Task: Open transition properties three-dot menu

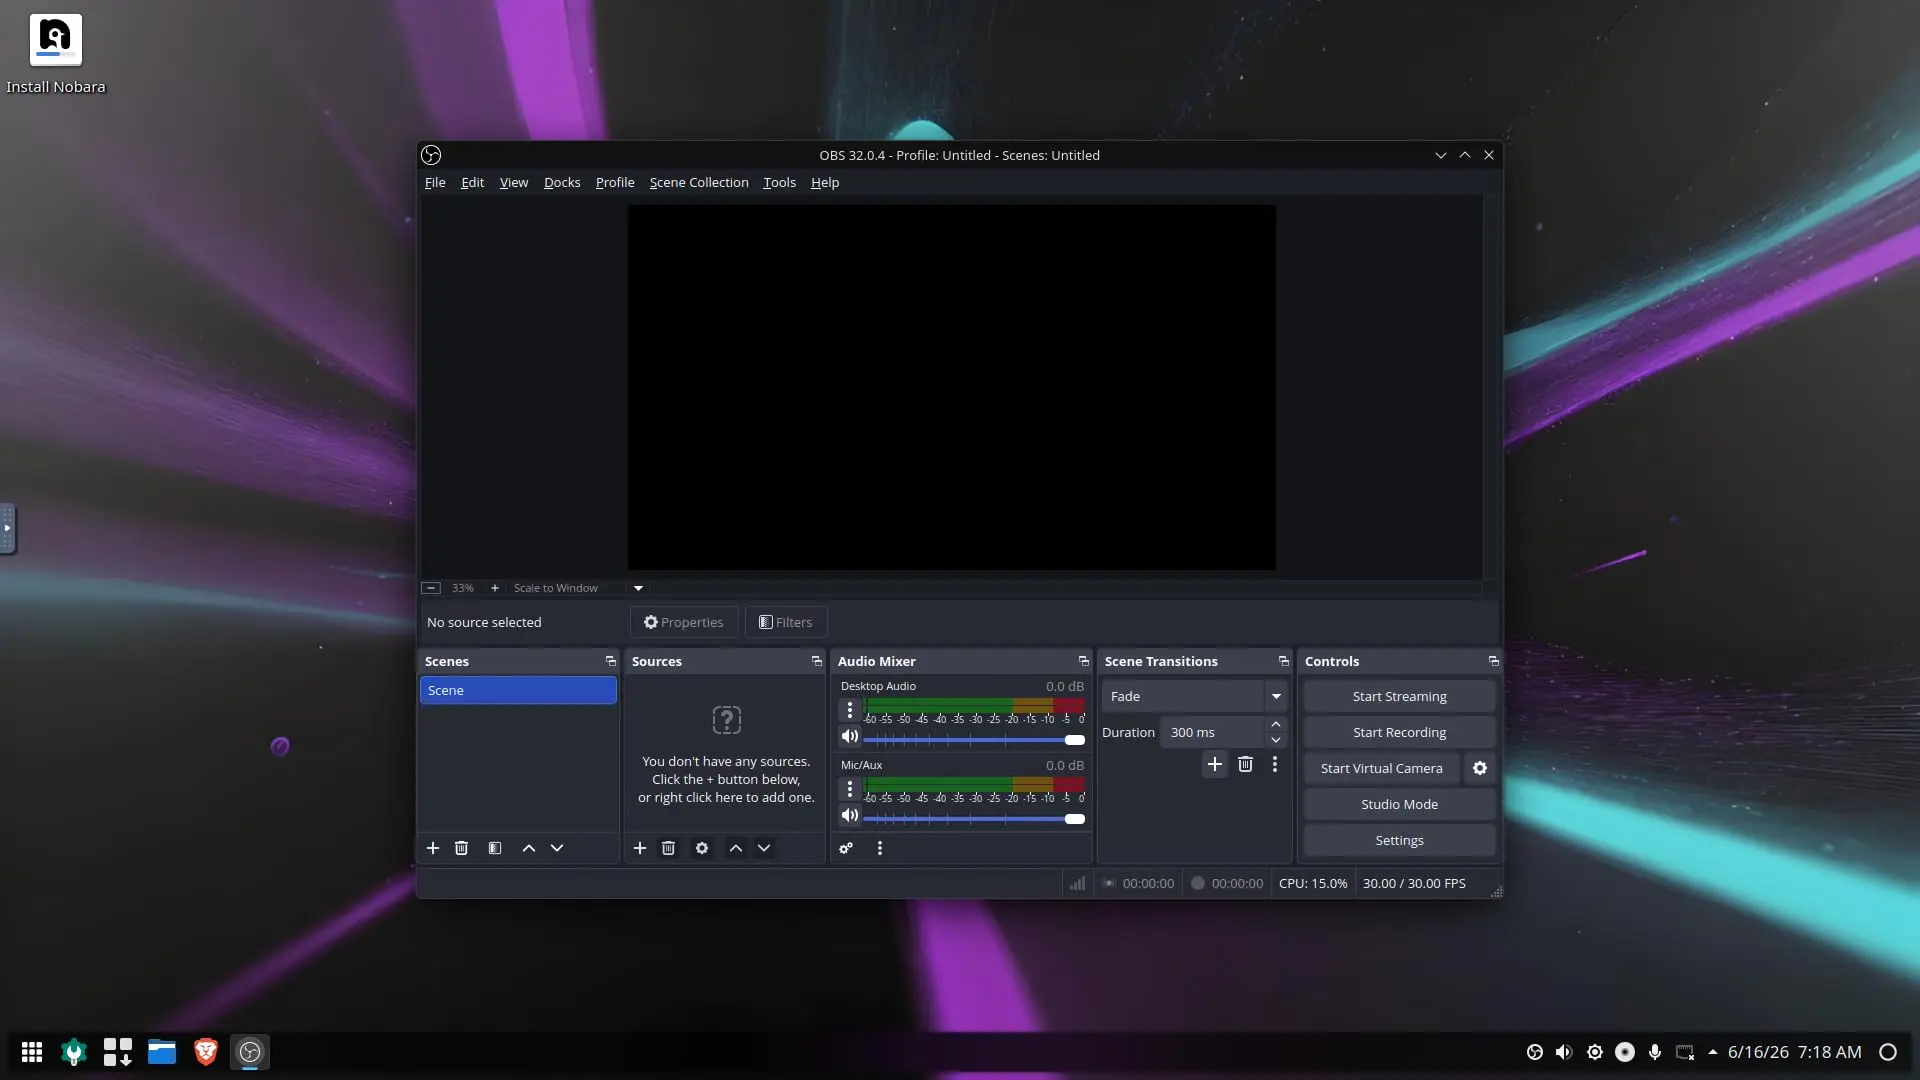Action: click(x=1275, y=764)
